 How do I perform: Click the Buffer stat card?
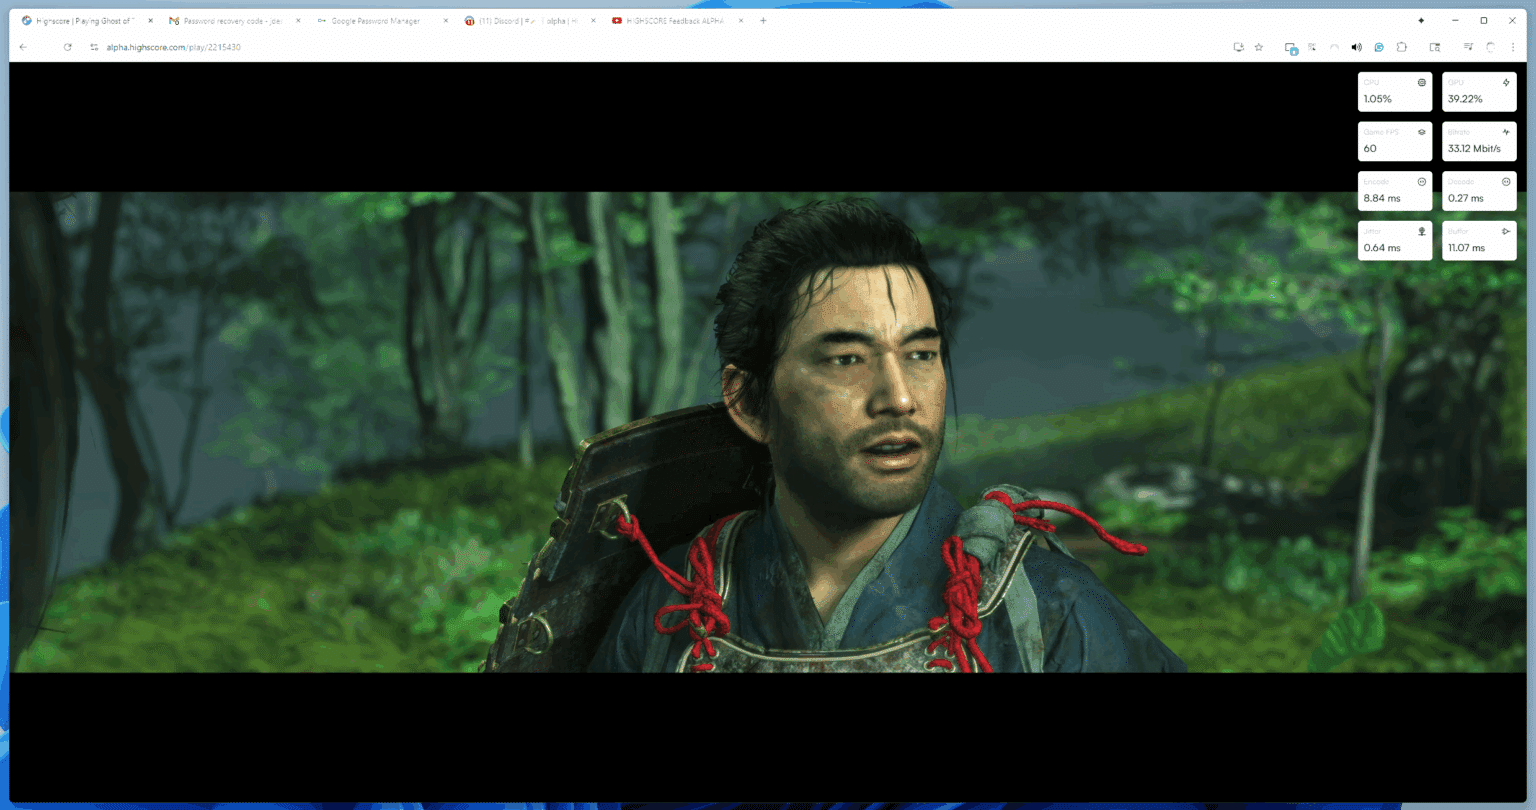click(1479, 240)
